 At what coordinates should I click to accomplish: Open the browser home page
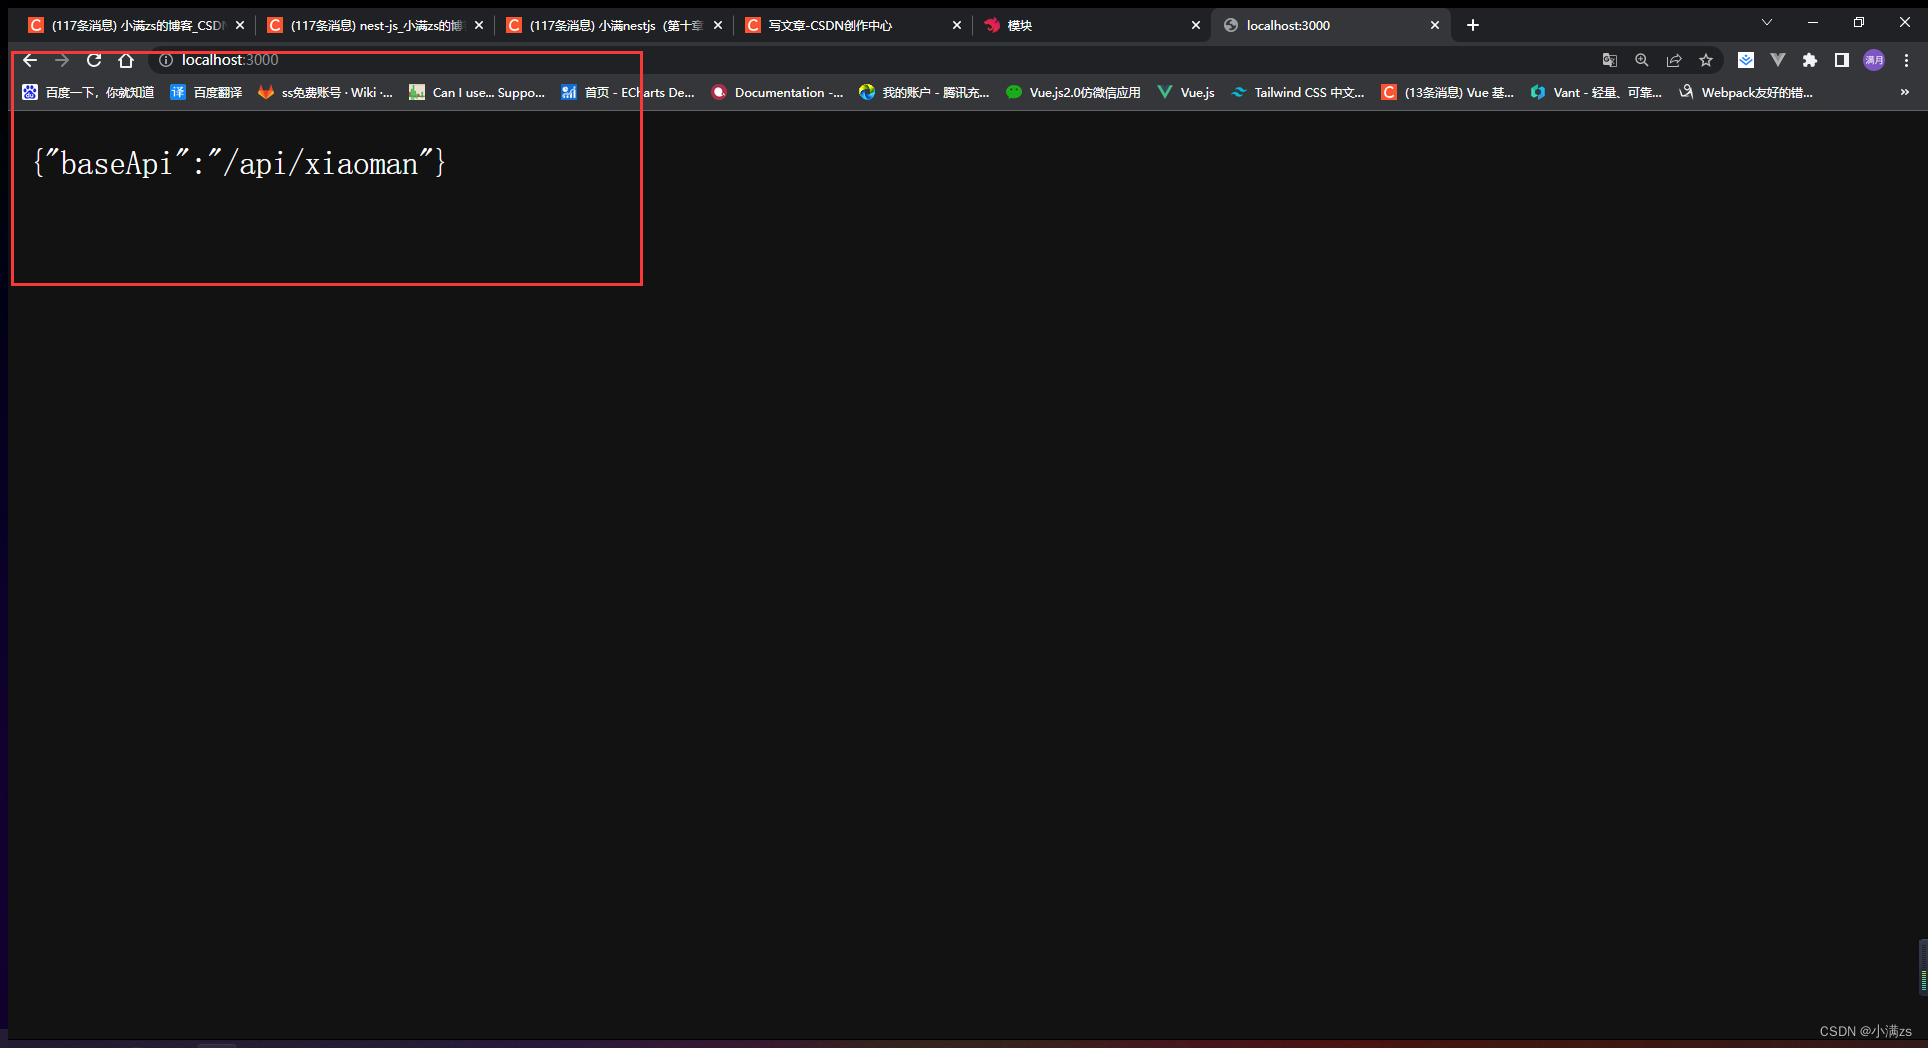pos(126,60)
